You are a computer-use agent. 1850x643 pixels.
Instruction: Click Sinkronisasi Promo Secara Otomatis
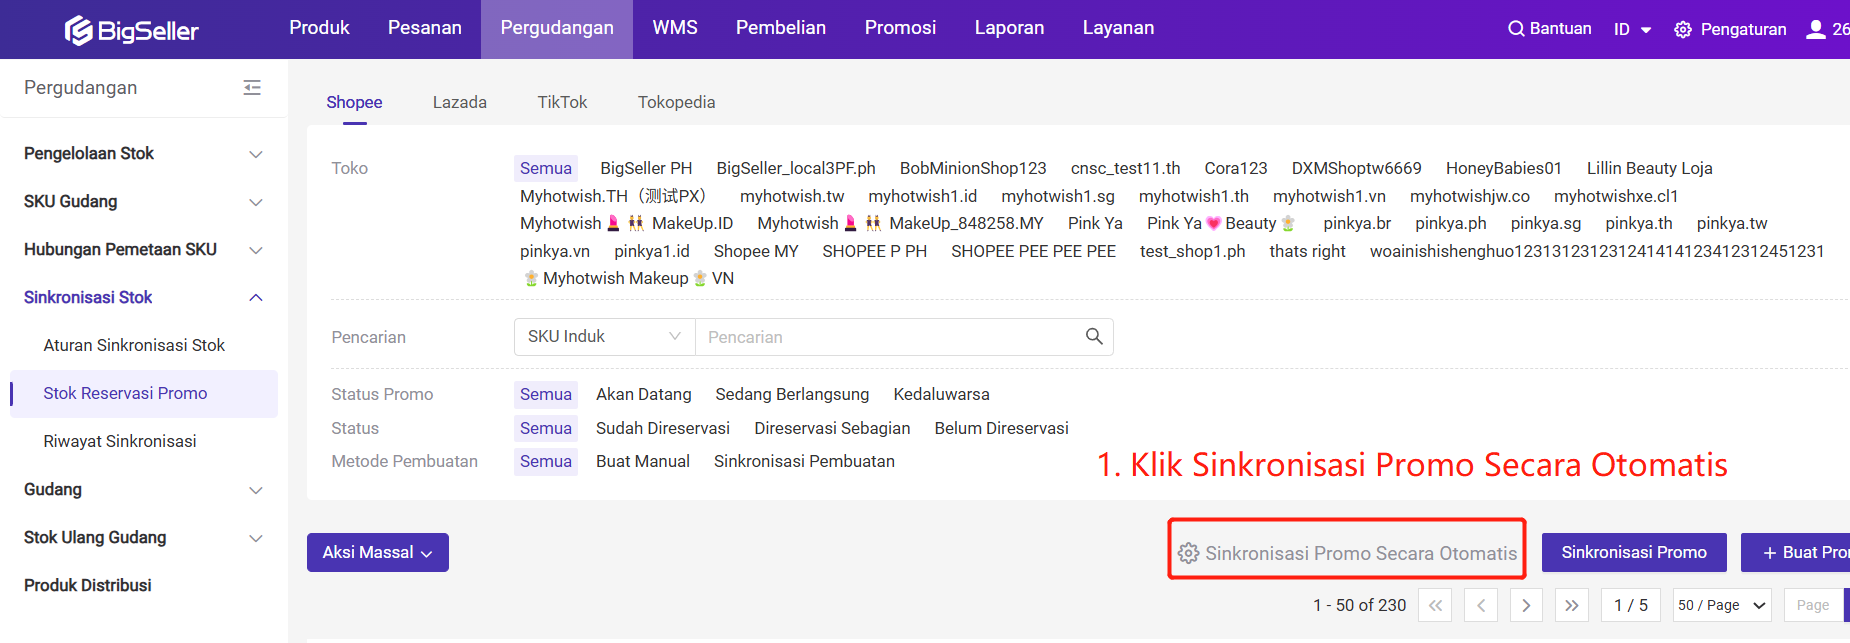click(x=1347, y=553)
